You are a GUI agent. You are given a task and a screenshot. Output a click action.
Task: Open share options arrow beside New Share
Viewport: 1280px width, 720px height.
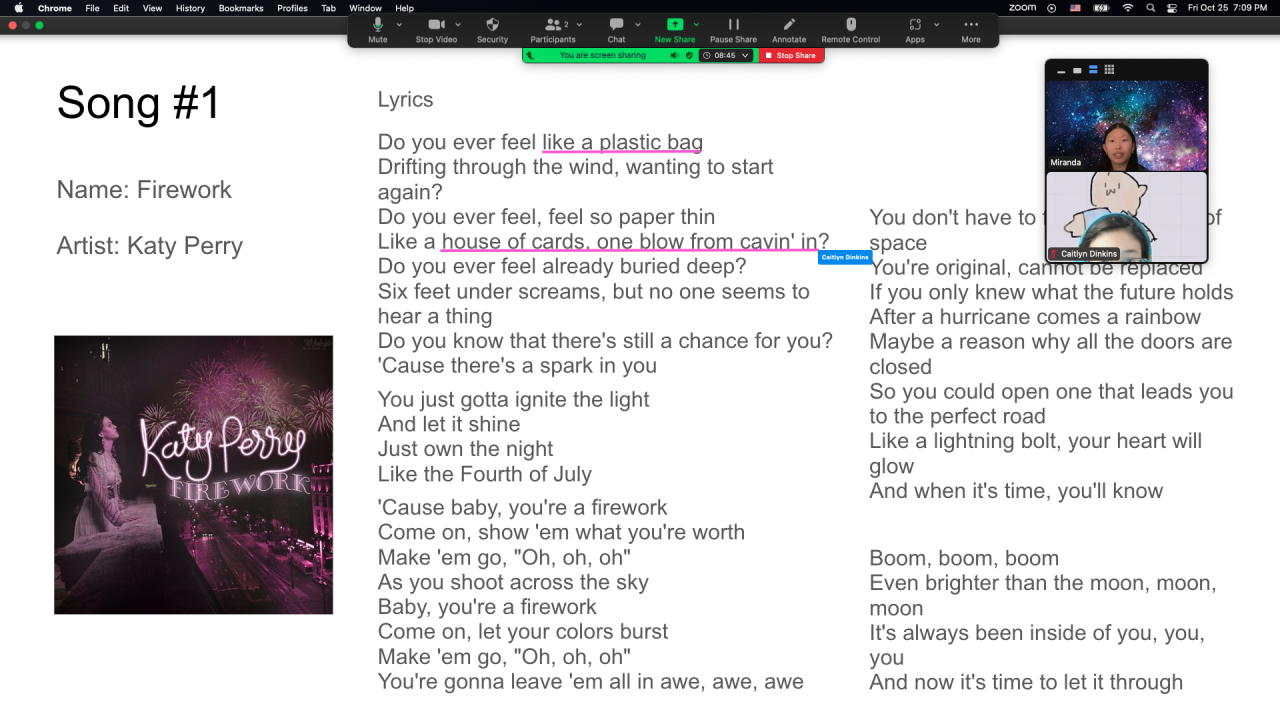pos(696,24)
